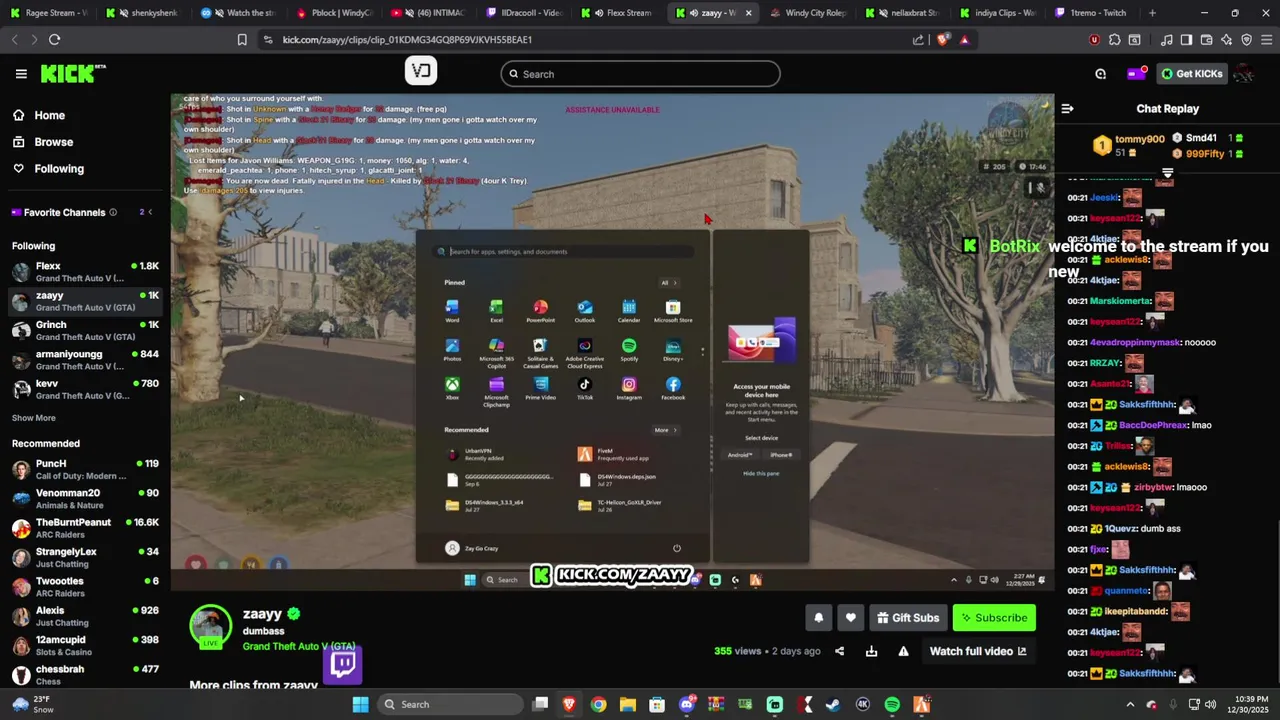Image resolution: width=1280 pixels, height=720 pixels.
Task: Open File Explorer from taskbar
Action: pos(627,704)
